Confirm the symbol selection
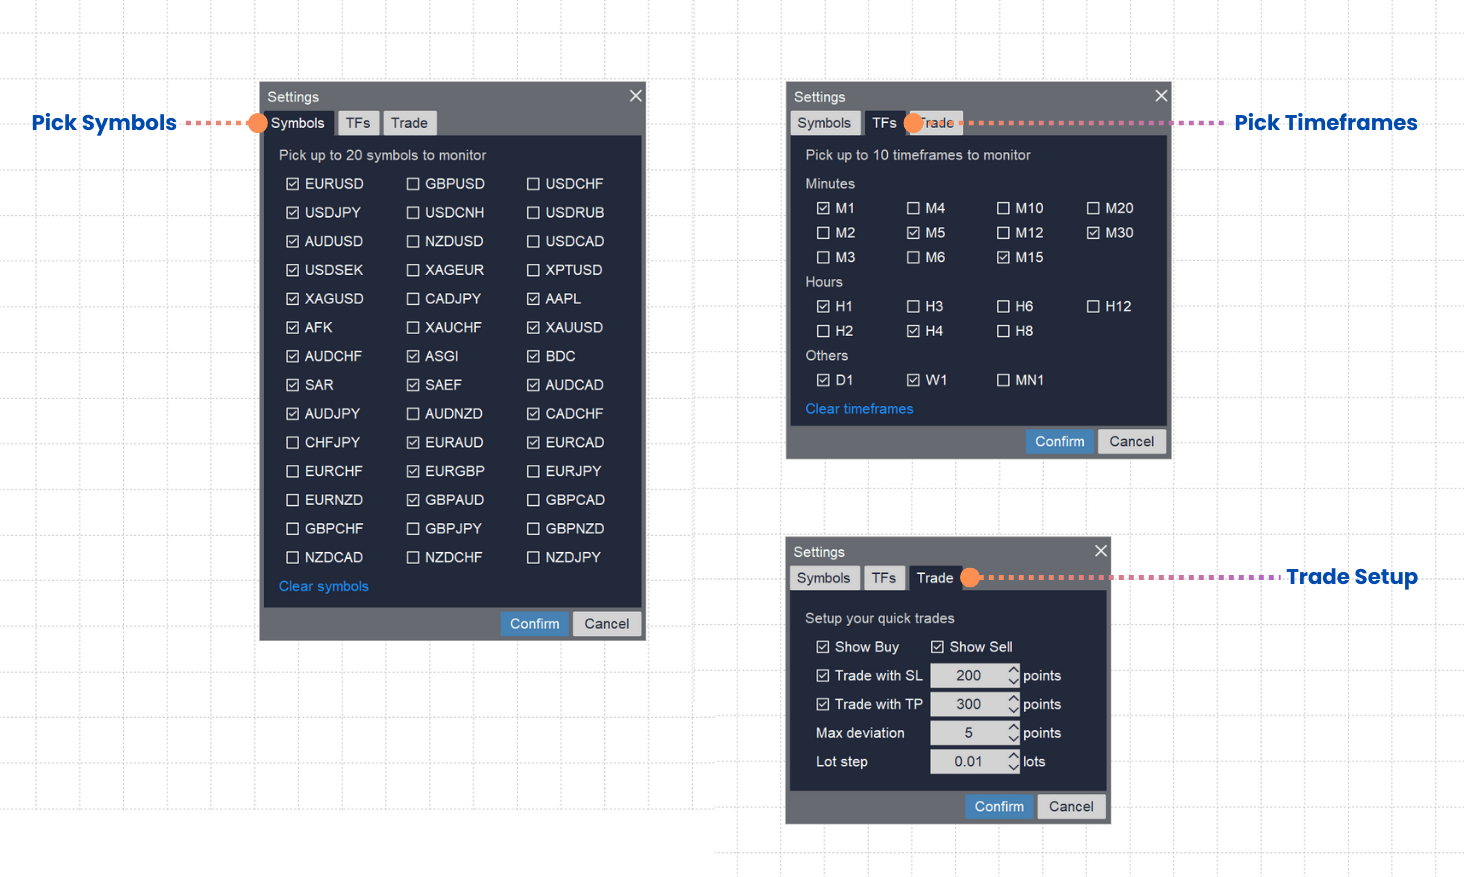The width and height of the screenshot is (1464, 877). [x=535, y=624]
